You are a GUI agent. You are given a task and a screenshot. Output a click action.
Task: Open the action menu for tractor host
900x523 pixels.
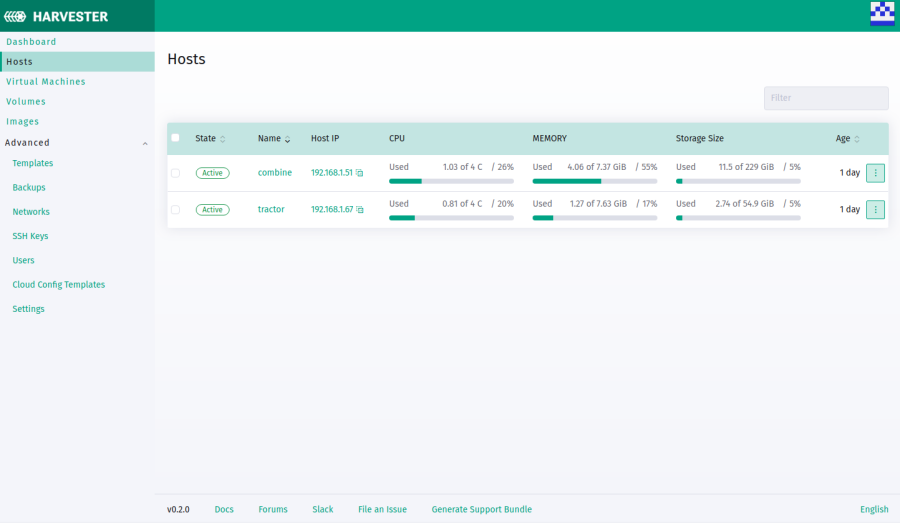[875, 210]
